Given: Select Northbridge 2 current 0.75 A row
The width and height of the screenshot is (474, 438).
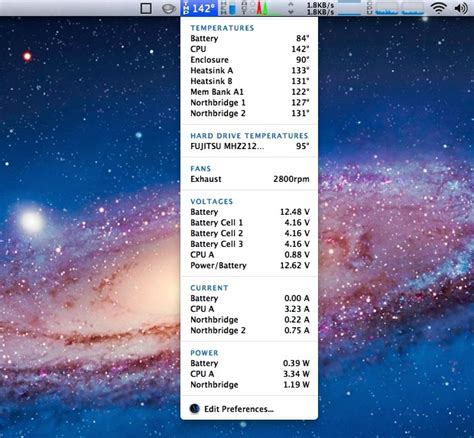Looking at the screenshot, I should click(249, 330).
